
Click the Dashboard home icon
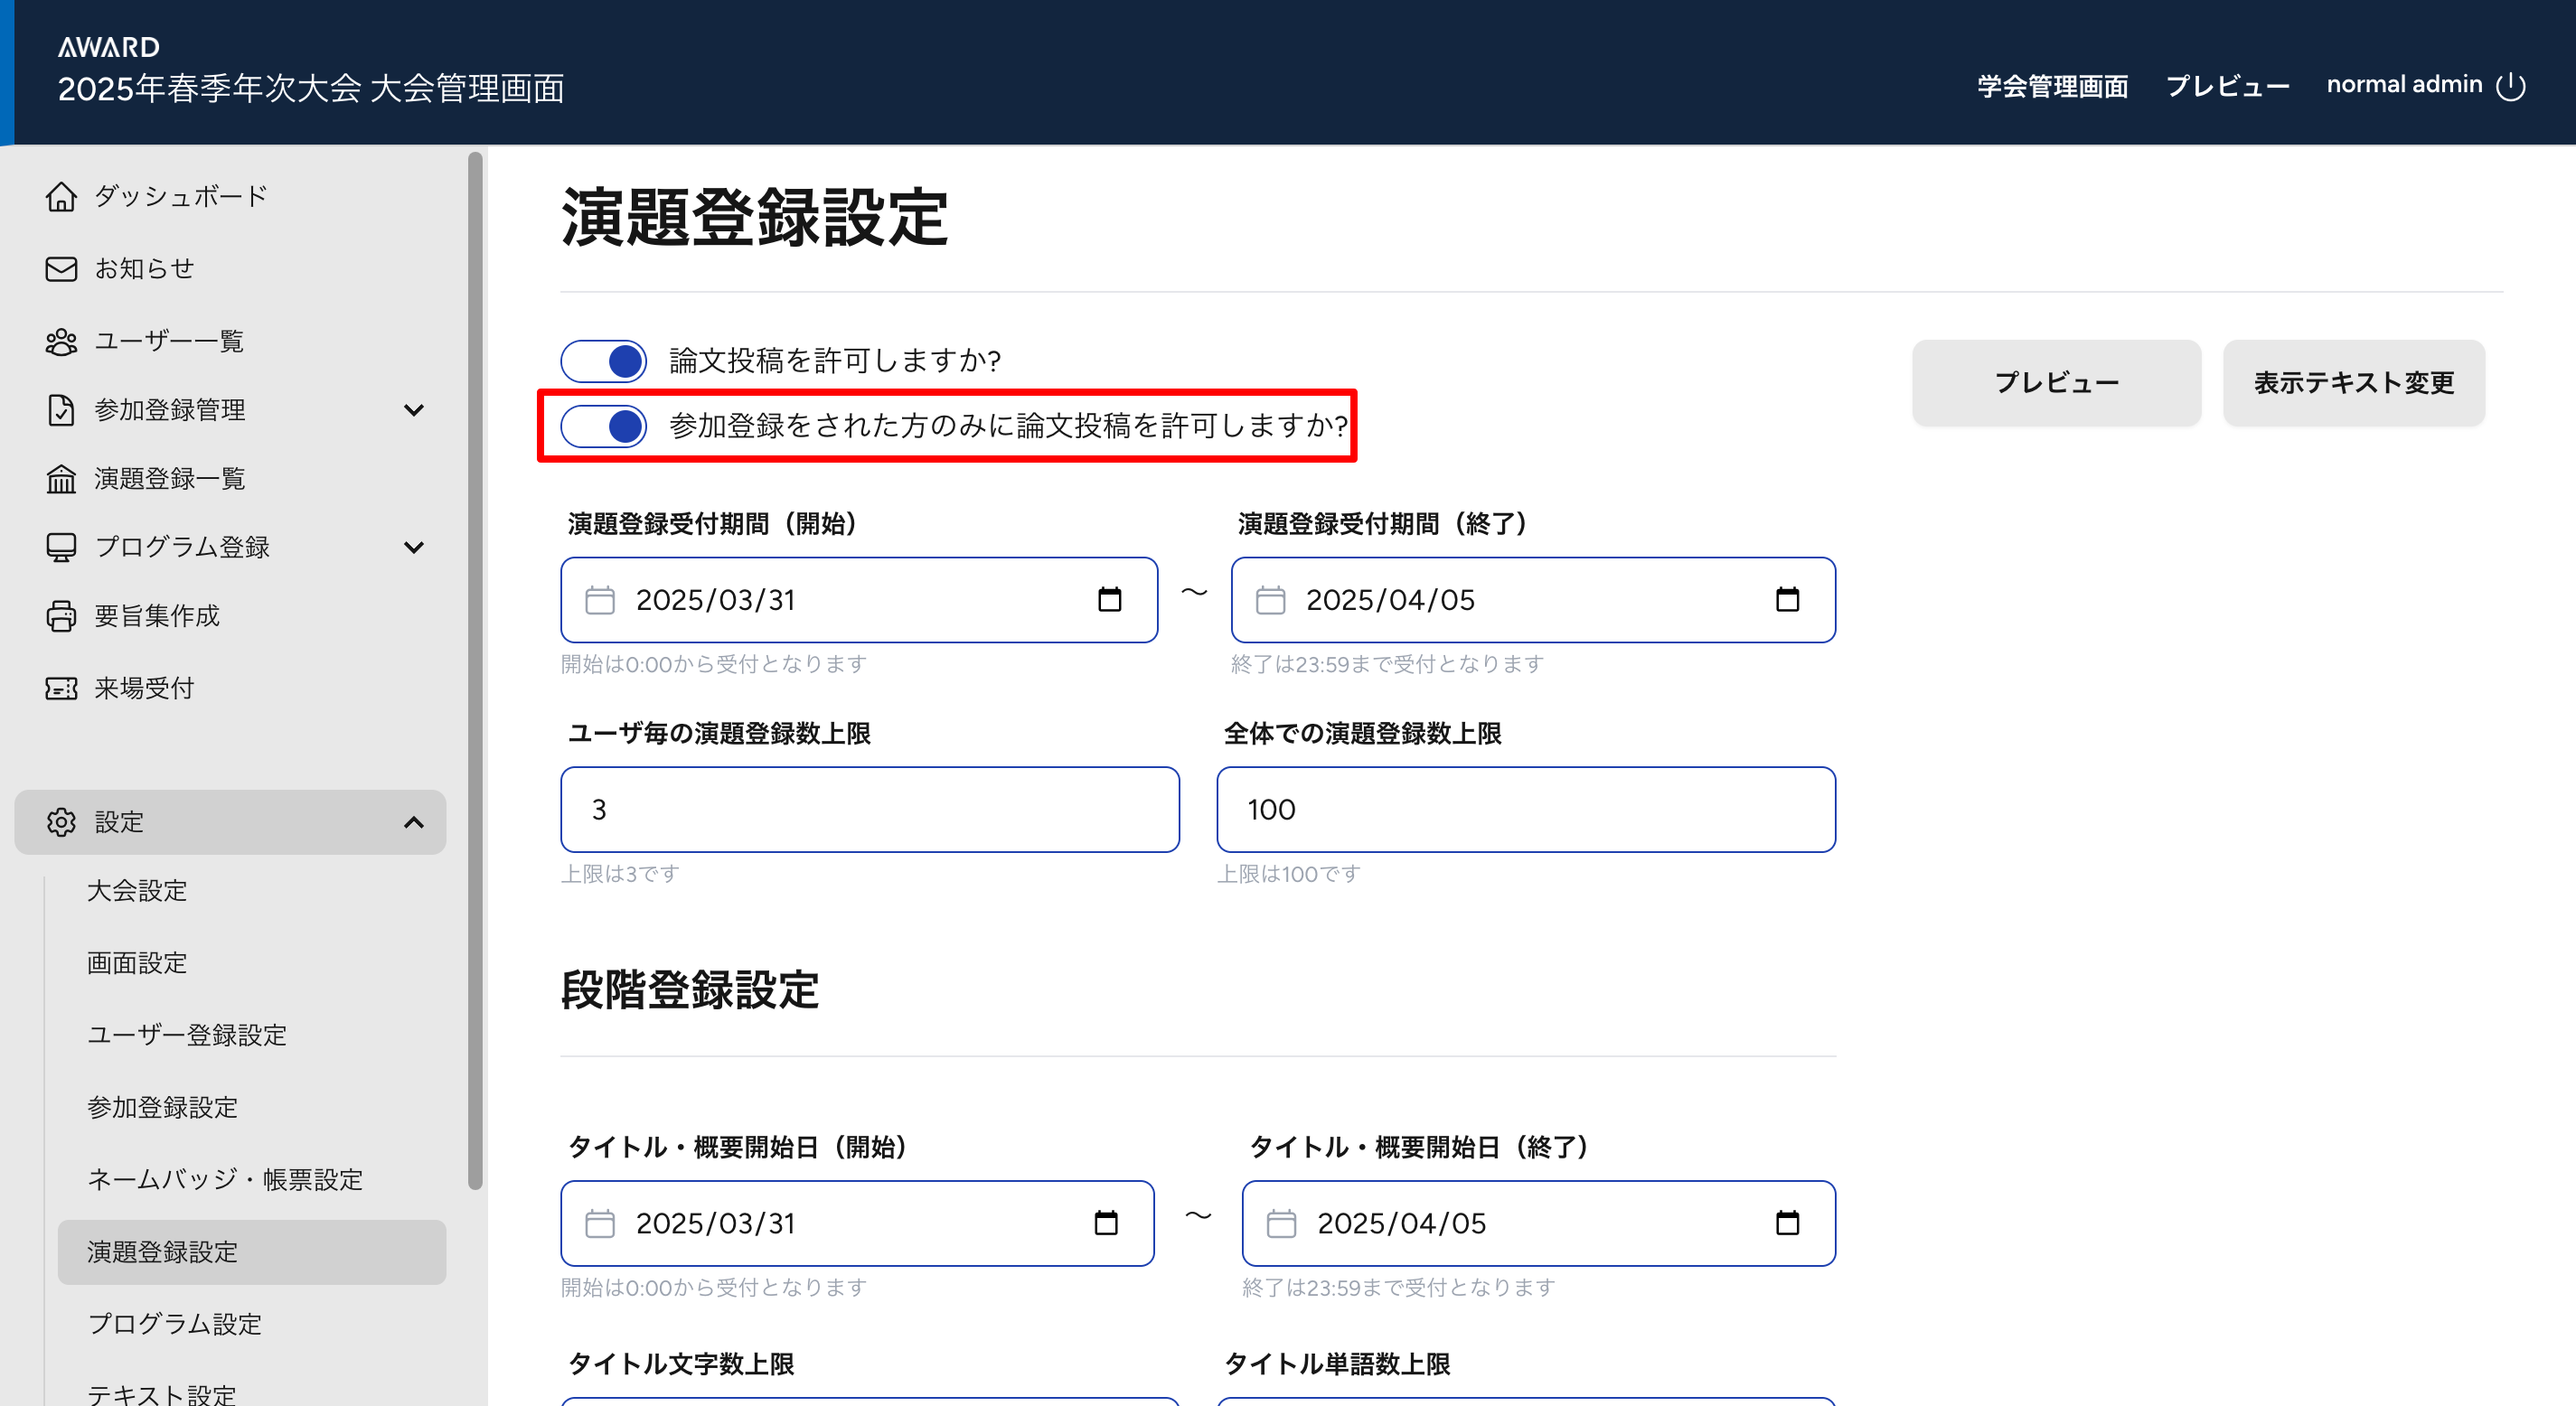[61, 197]
